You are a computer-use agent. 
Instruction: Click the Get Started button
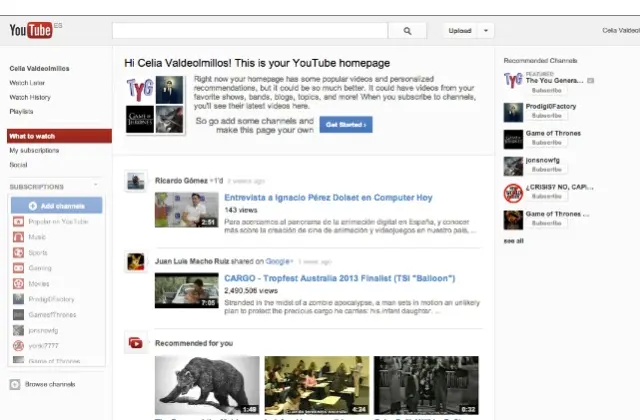346,125
